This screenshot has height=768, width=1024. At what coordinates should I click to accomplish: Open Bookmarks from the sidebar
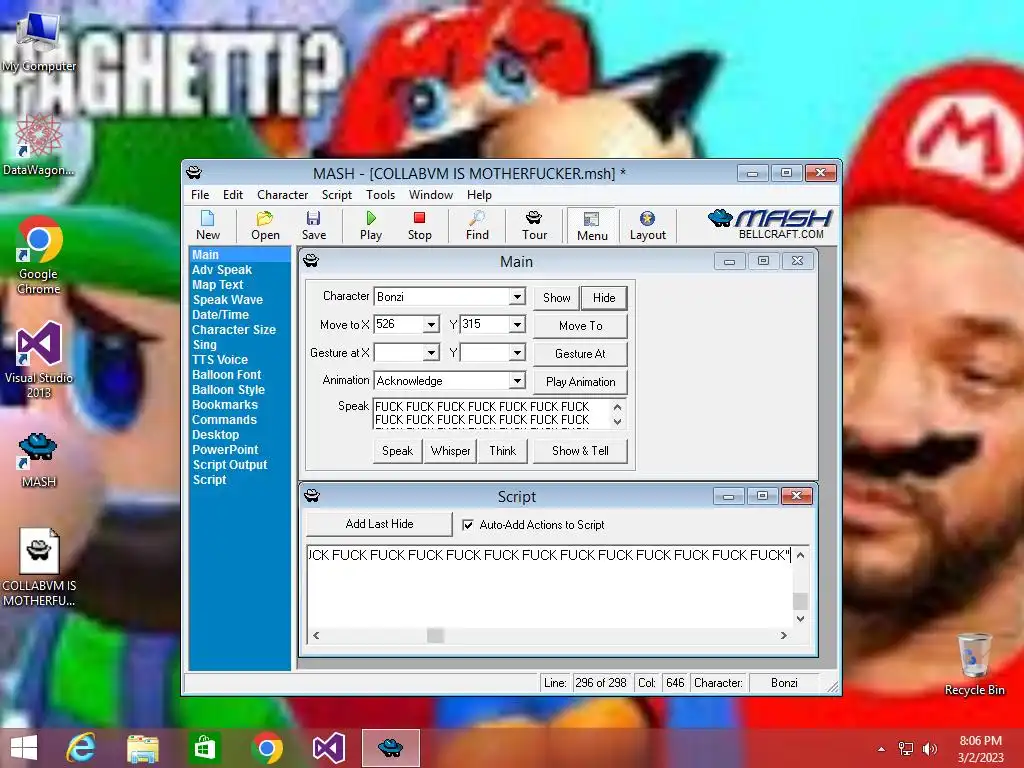[225, 405]
